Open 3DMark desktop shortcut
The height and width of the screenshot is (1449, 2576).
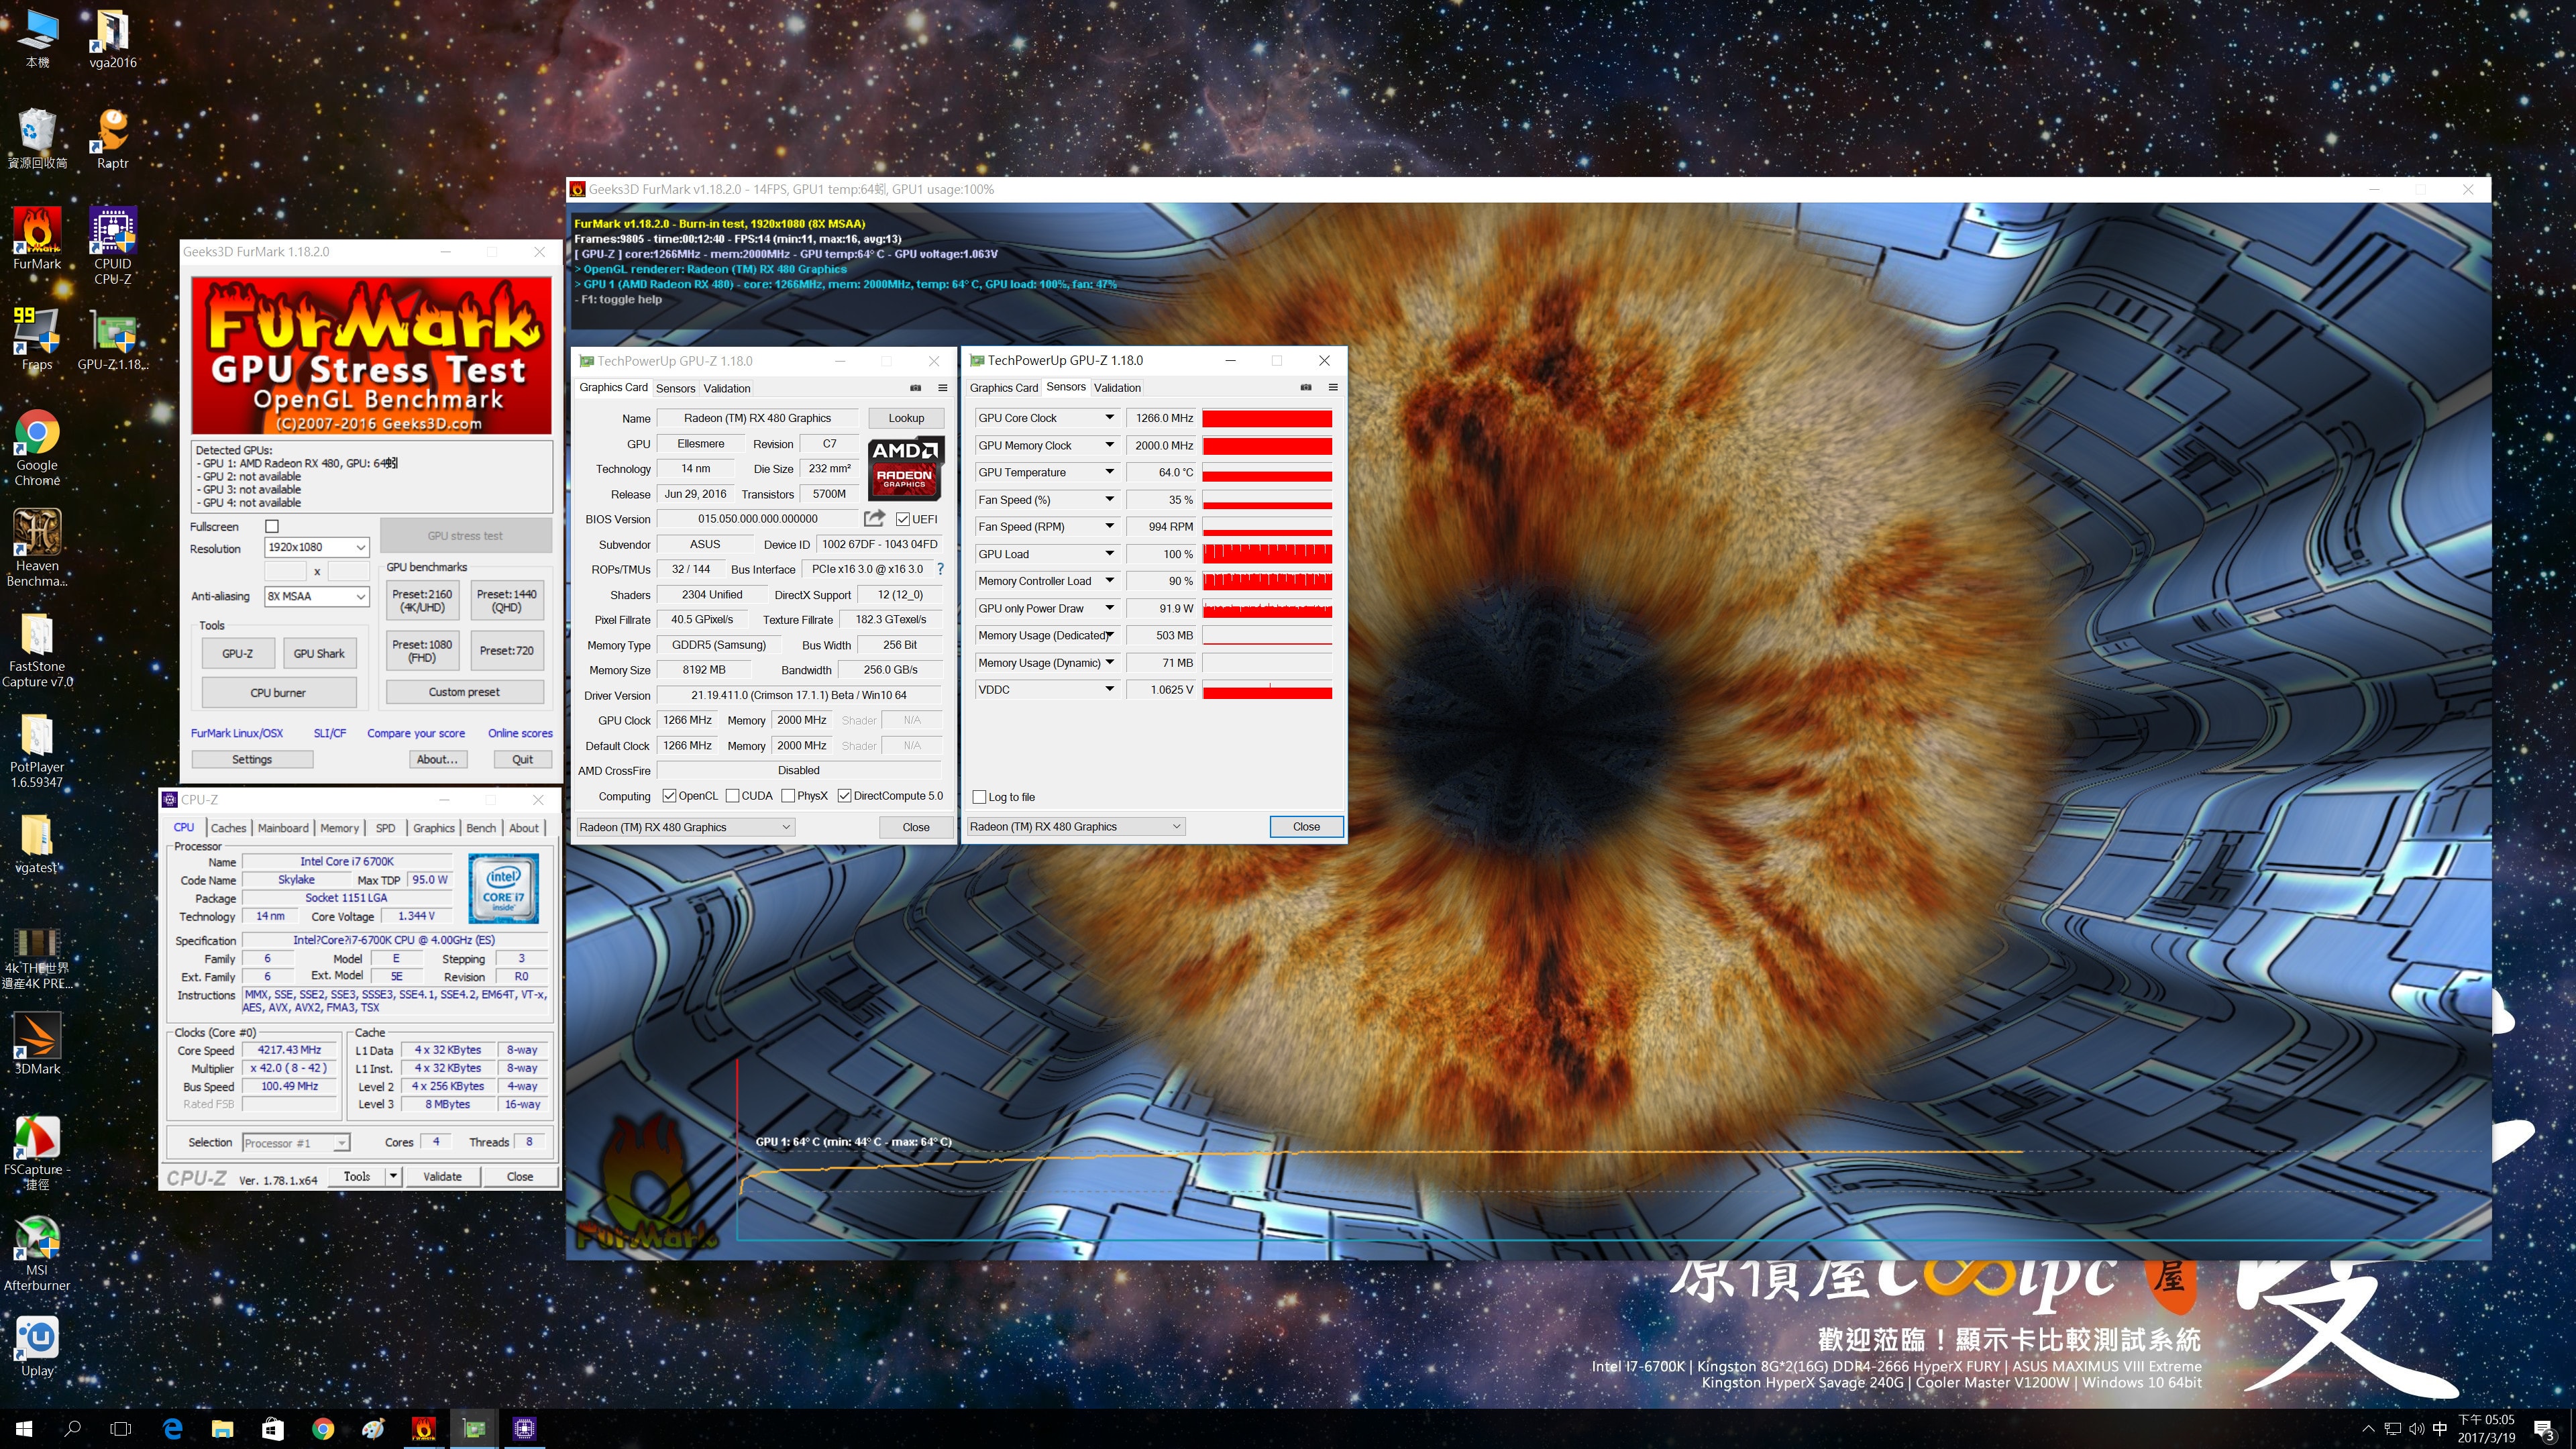pyautogui.click(x=37, y=1043)
